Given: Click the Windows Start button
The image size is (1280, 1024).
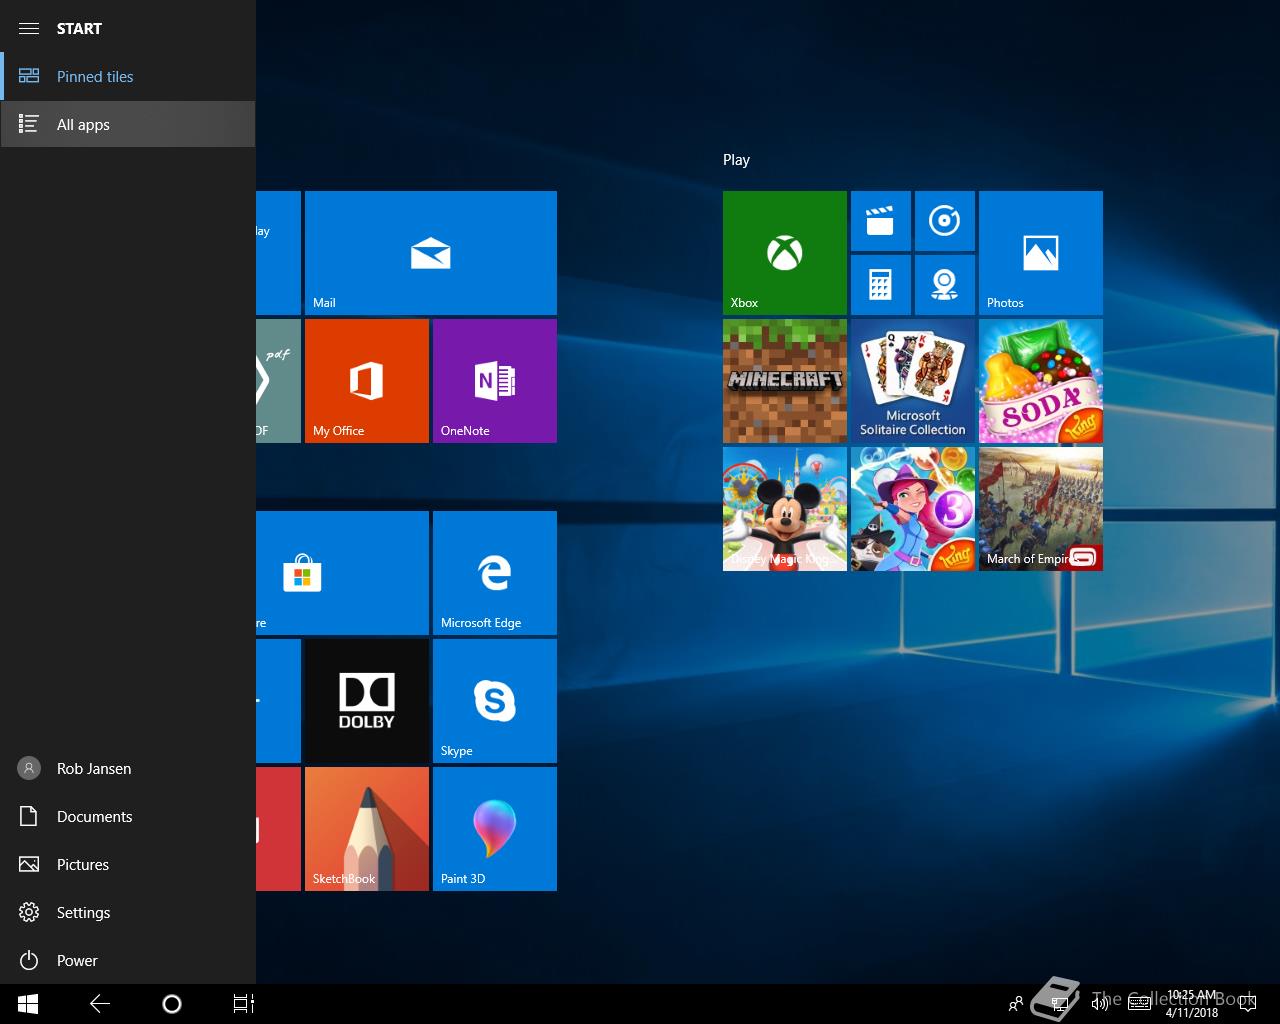Looking at the screenshot, I should point(28,1004).
